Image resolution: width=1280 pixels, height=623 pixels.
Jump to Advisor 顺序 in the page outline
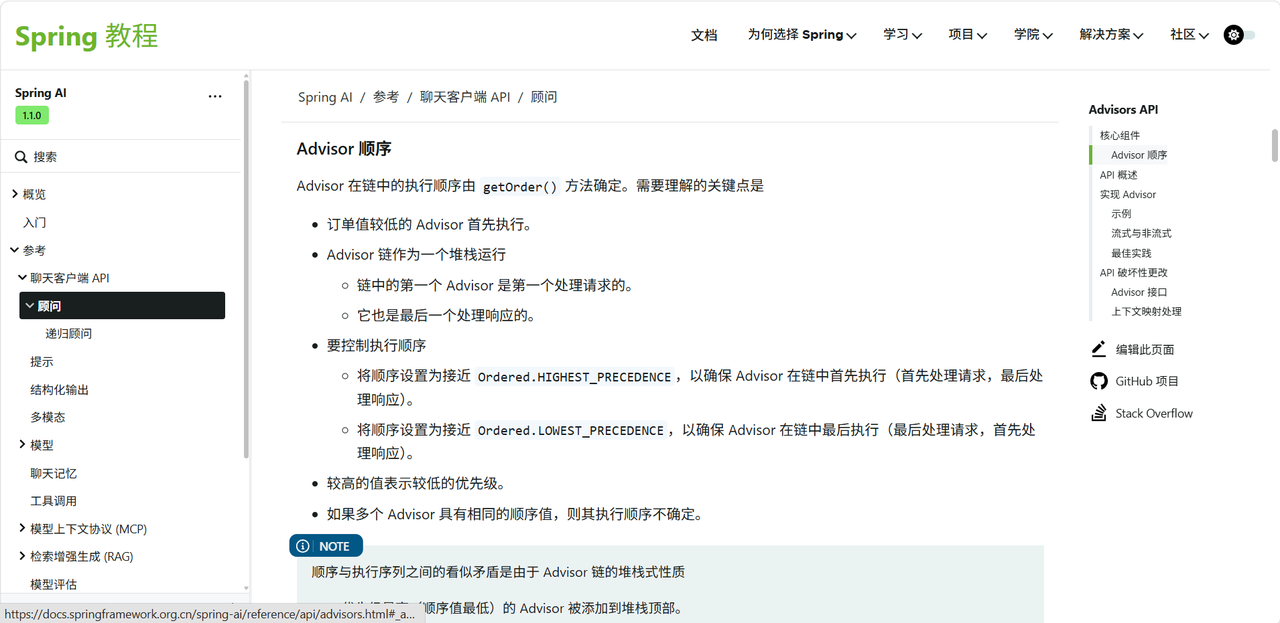(x=1139, y=155)
